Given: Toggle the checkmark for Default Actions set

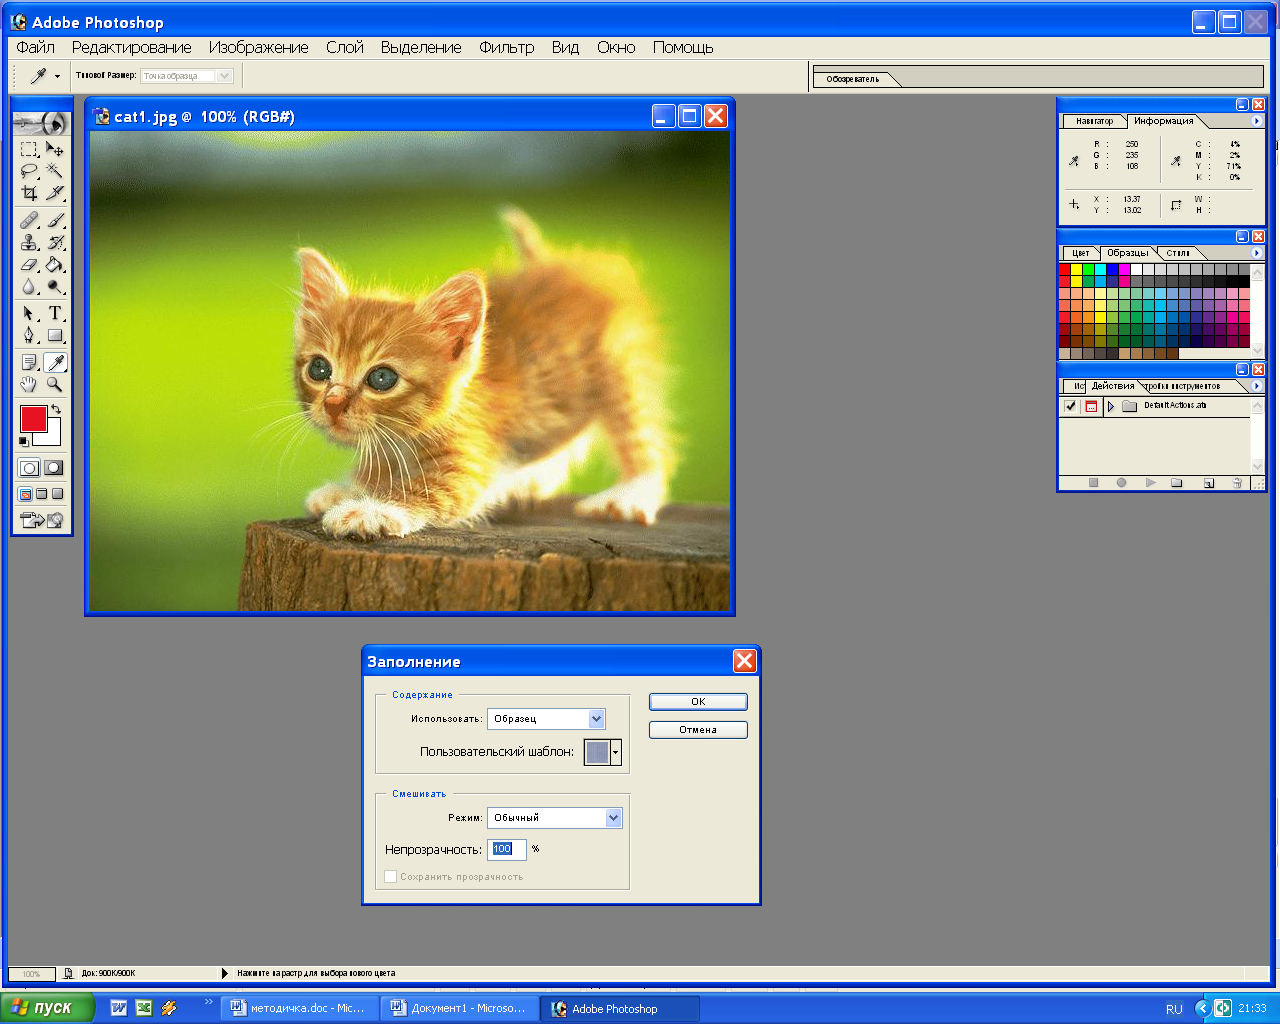Looking at the screenshot, I should (x=1071, y=406).
